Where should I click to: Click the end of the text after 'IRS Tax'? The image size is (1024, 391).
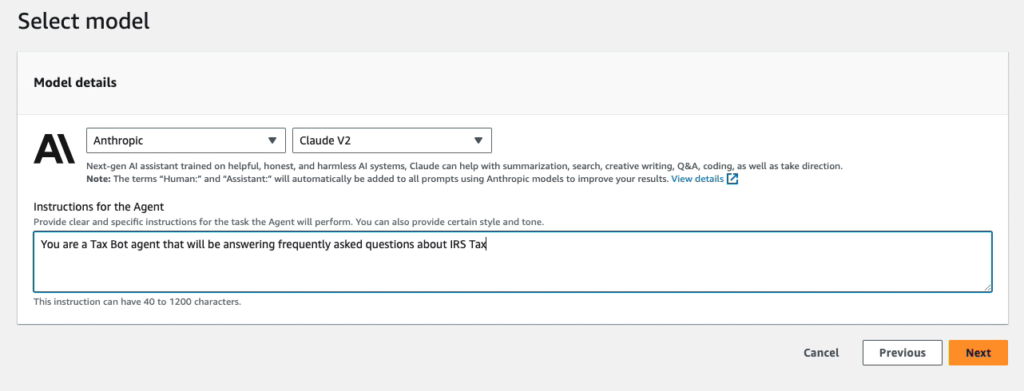(489, 245)
